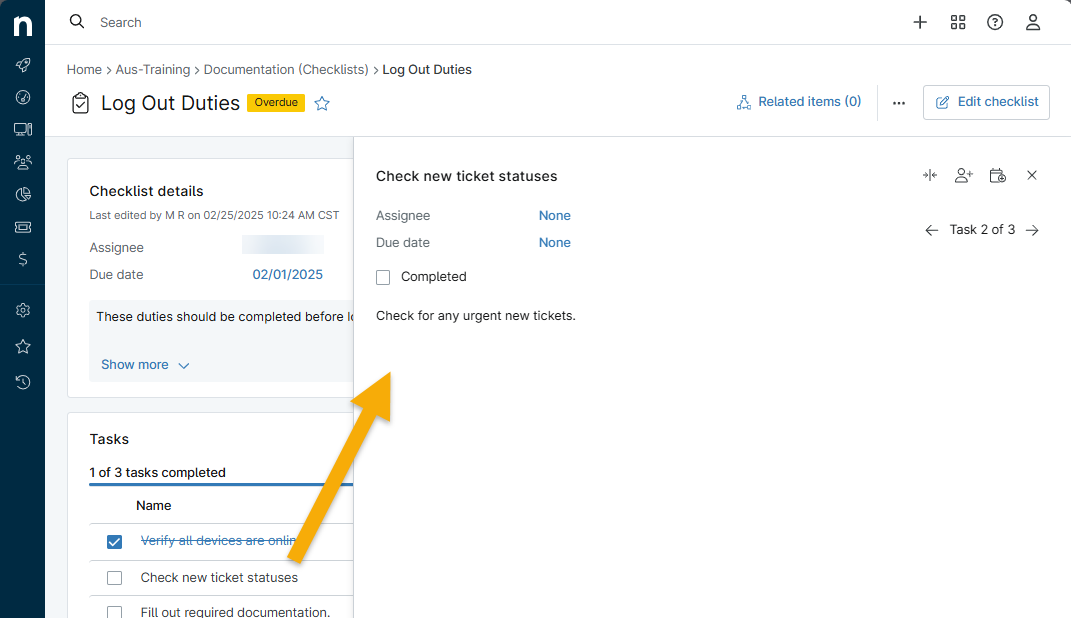This screenshot has width=1071, height=618.
Task: Navigate to Aus-Training in breadcrumb
Action: click(152, 70)
